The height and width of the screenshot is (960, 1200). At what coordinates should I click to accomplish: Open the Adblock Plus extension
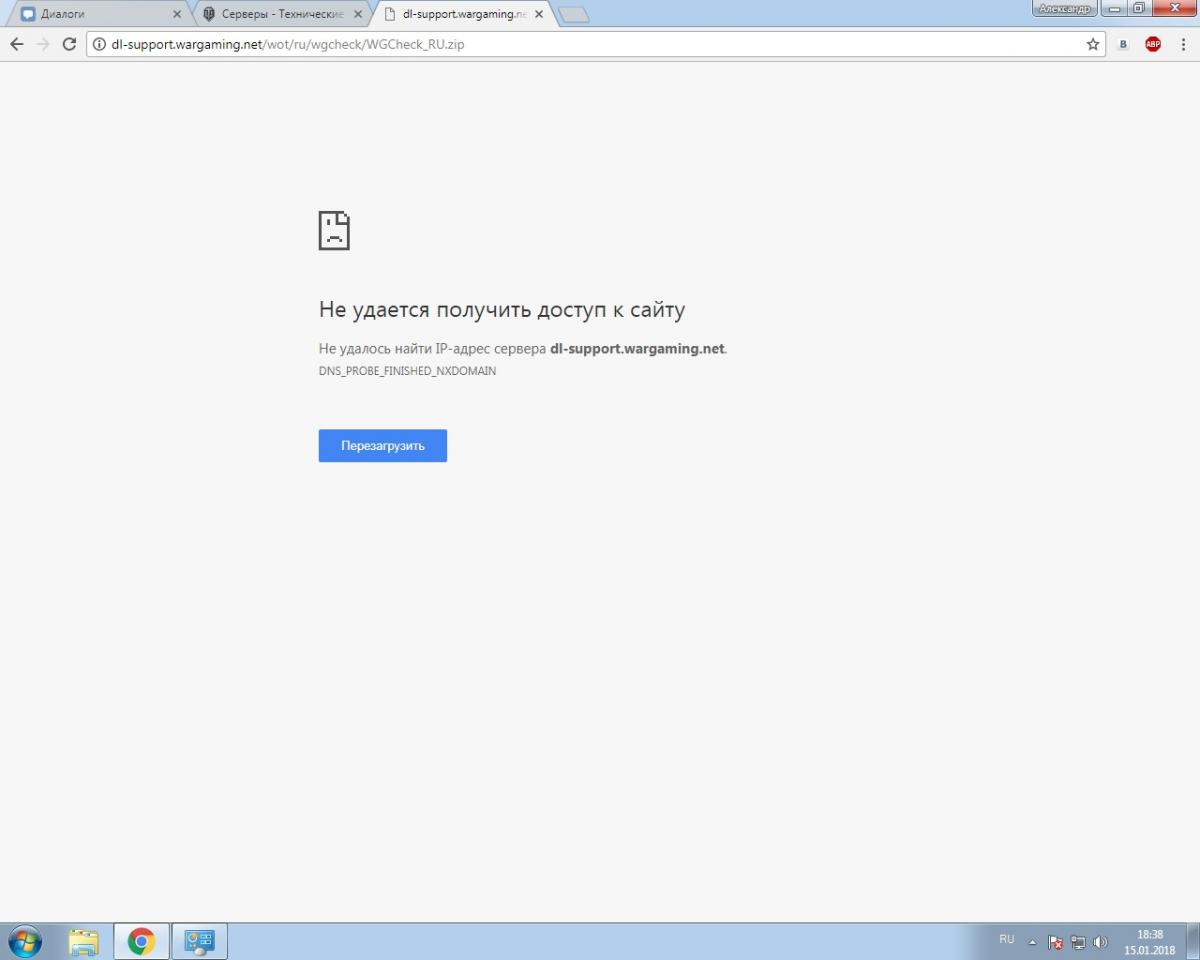[1153, 44]
